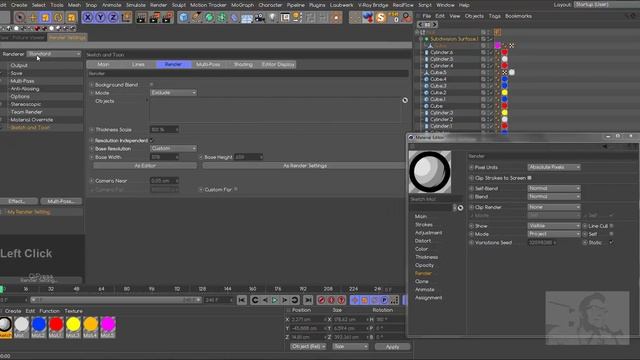This screenshot has height=360, width=640.
Task: Go to start of timeline
Action: [x=242, y=300]
